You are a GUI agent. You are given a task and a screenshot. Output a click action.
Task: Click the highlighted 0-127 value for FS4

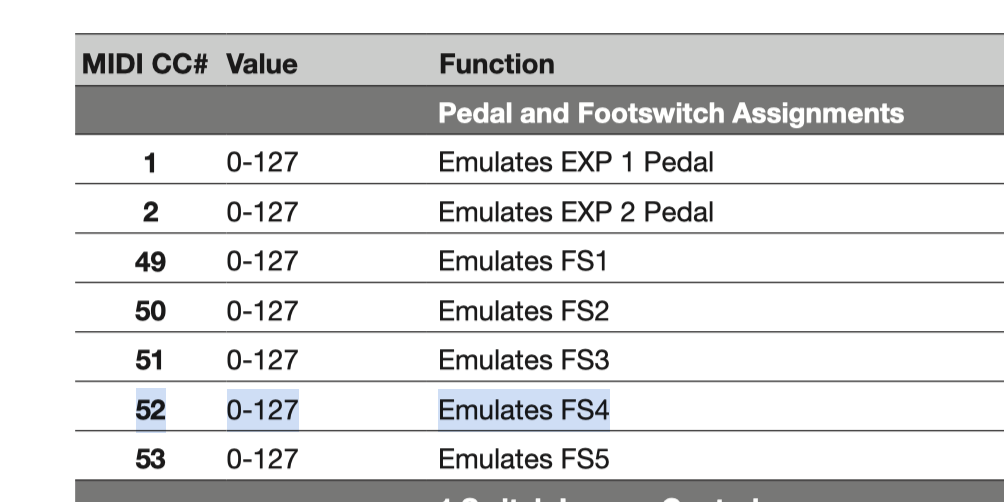[262, 410]
